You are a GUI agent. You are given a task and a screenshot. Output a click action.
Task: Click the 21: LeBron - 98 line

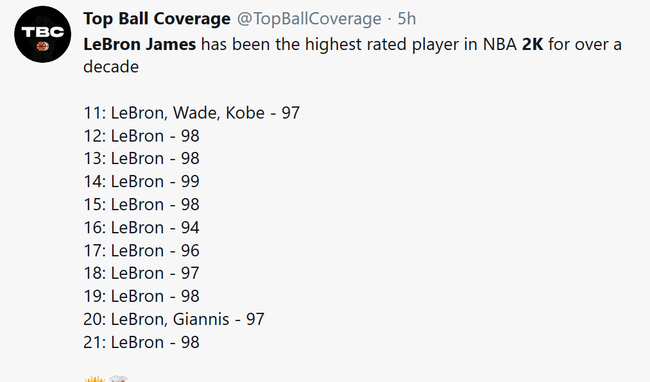click(x=141, y=342)
